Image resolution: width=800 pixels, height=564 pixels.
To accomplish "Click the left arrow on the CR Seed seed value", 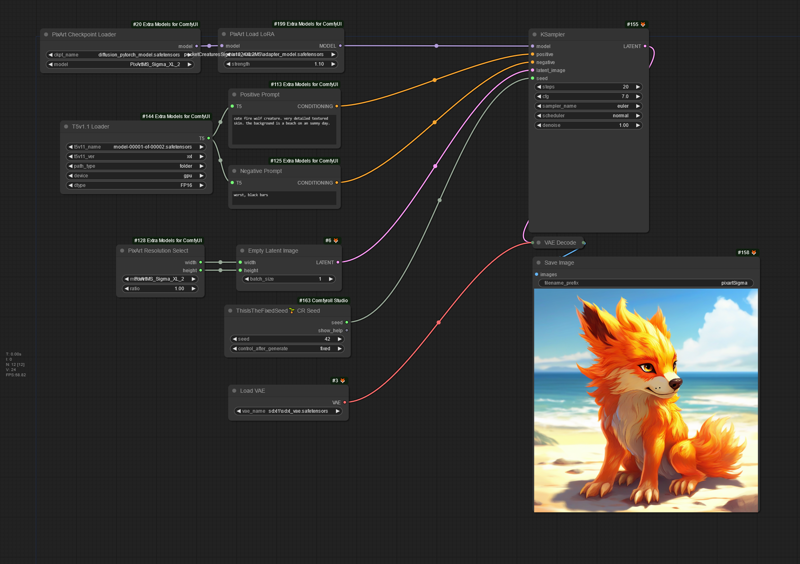I will click(x=235, y=339).
